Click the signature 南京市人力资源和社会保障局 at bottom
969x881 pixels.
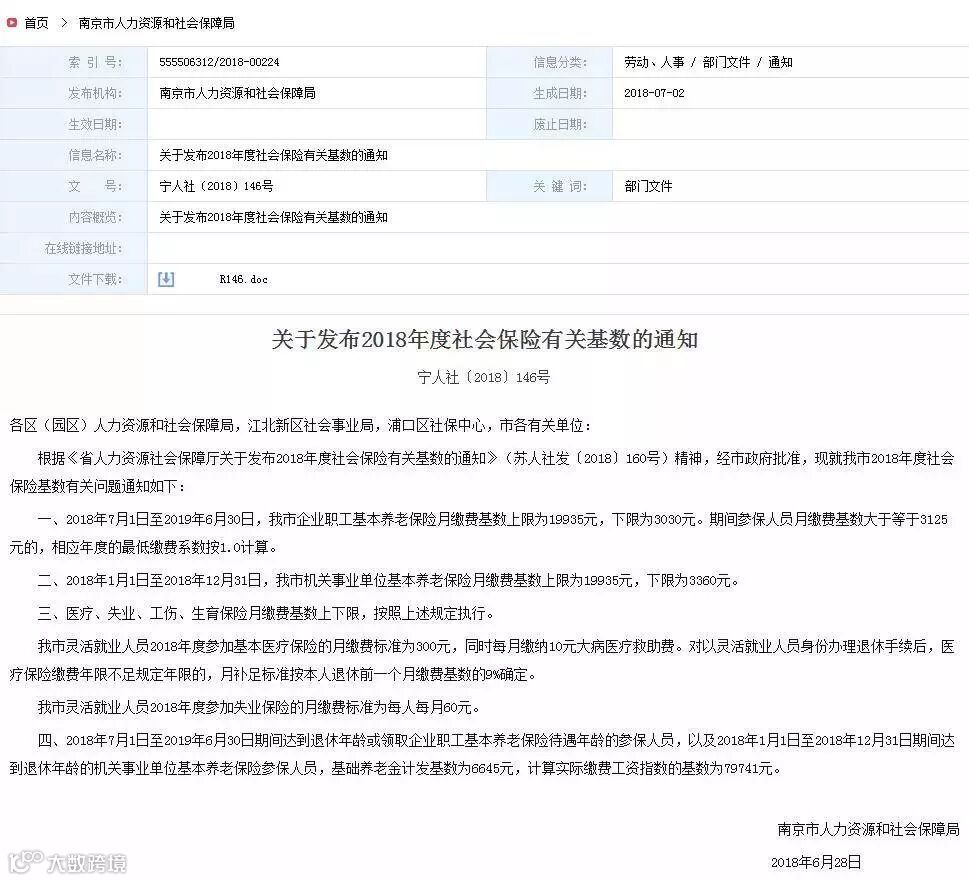coord(868,829)
